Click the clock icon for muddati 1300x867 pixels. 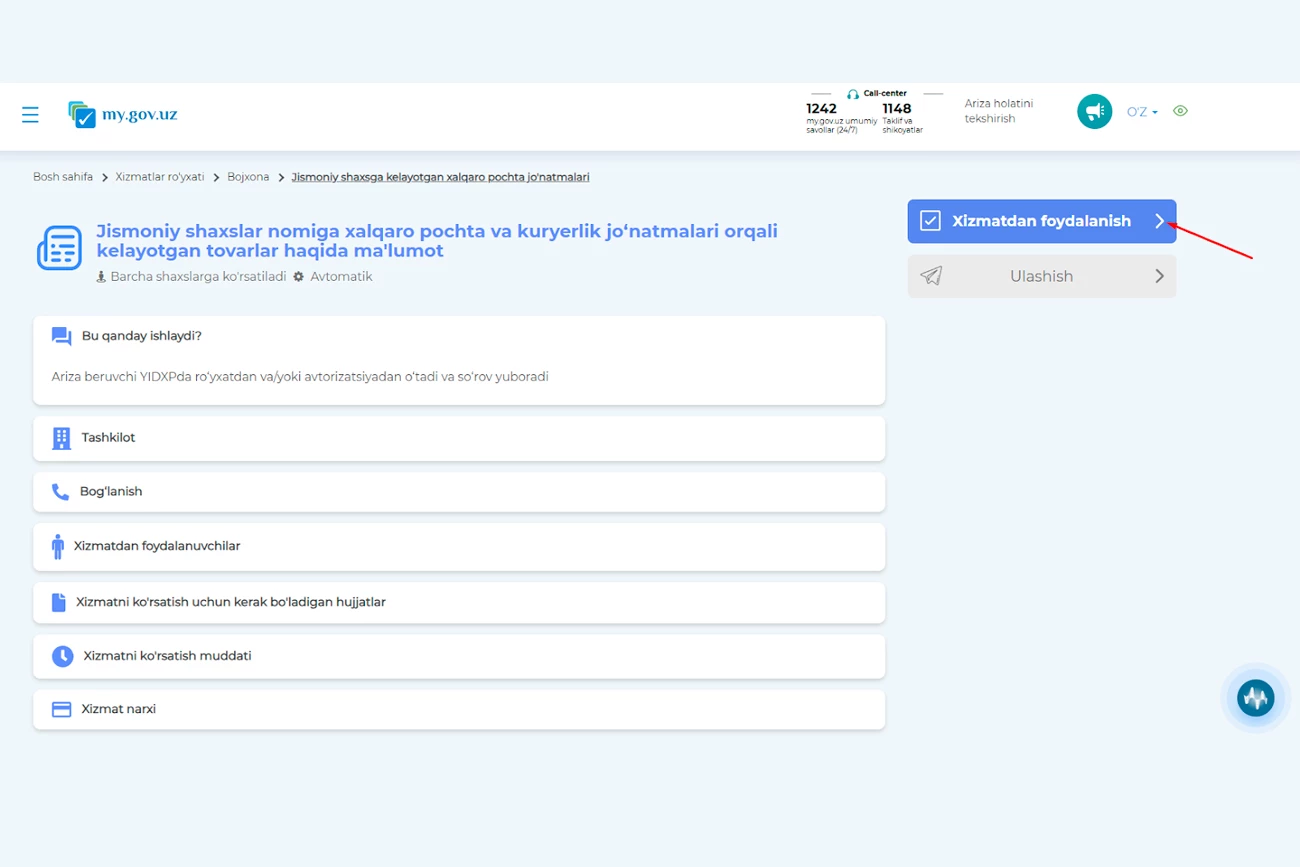coord(62,656)
